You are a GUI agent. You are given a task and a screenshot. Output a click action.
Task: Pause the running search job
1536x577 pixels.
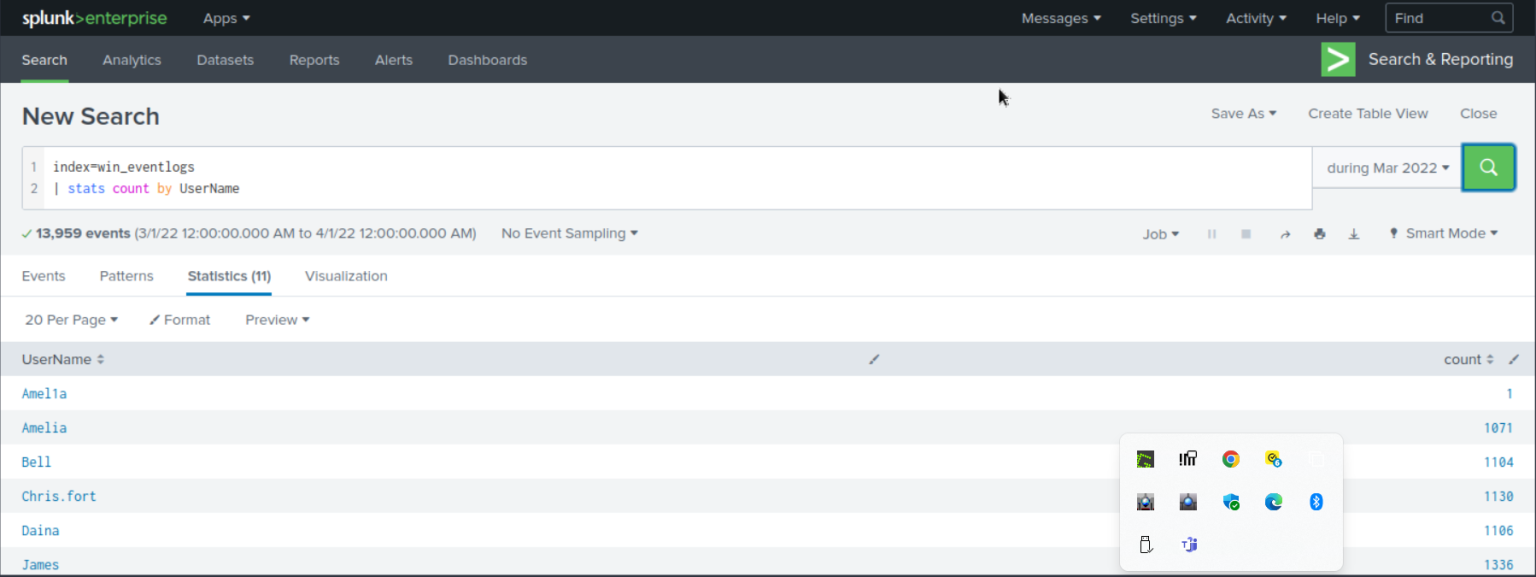[1211, 233]
